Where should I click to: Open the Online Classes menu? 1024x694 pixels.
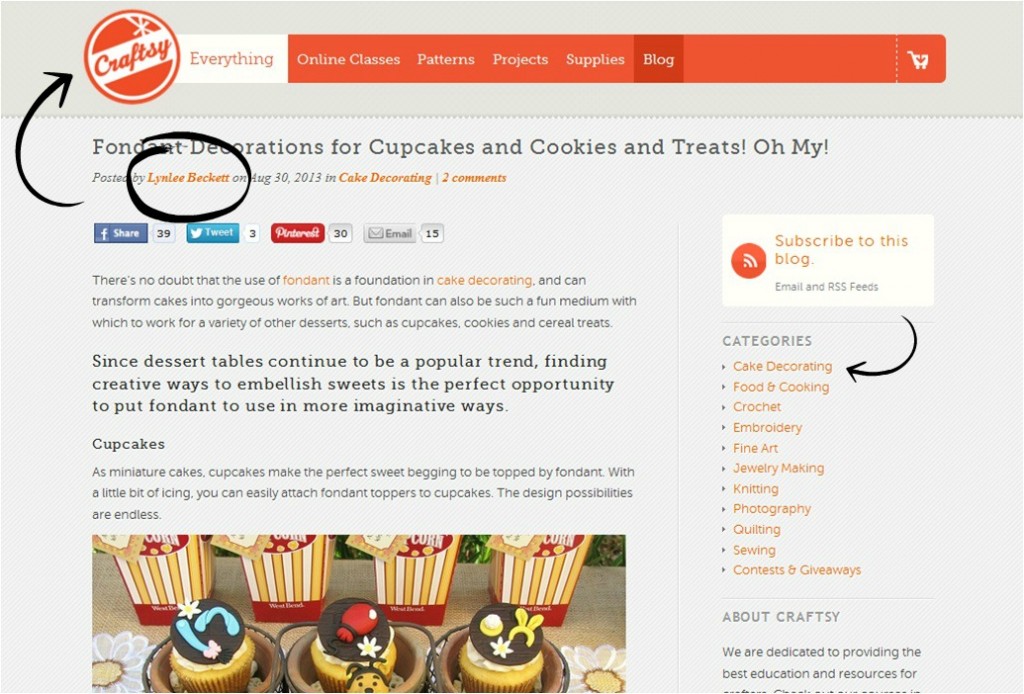(x=348, y=59)
